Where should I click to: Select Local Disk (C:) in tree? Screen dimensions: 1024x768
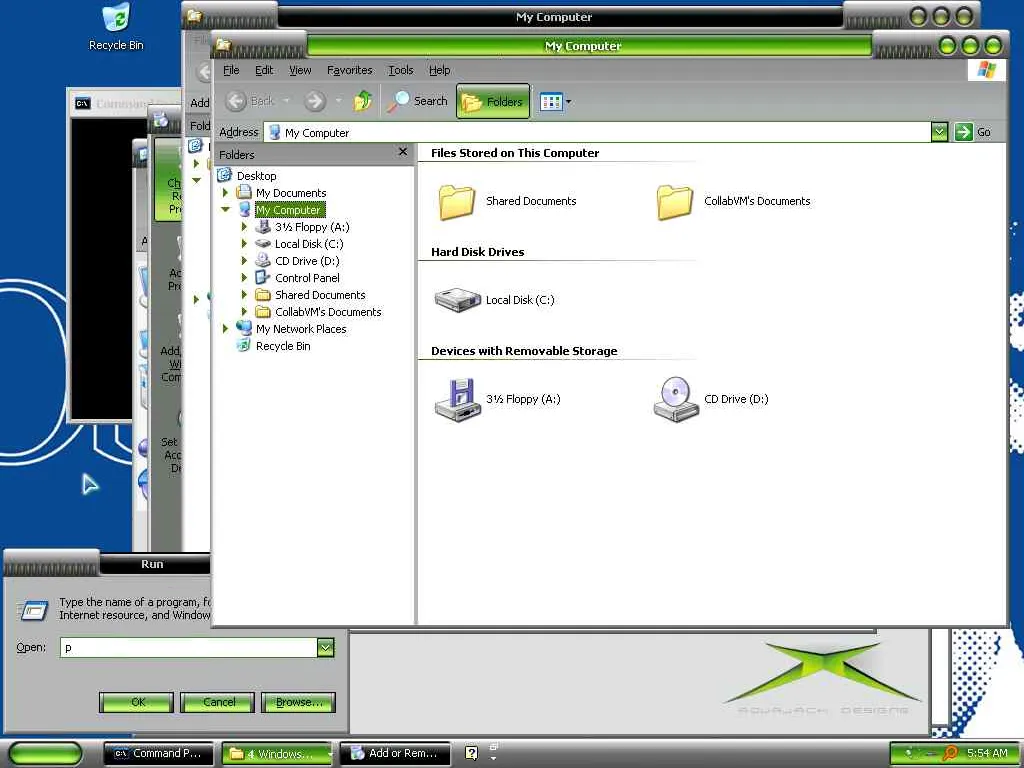pos(309,244)
